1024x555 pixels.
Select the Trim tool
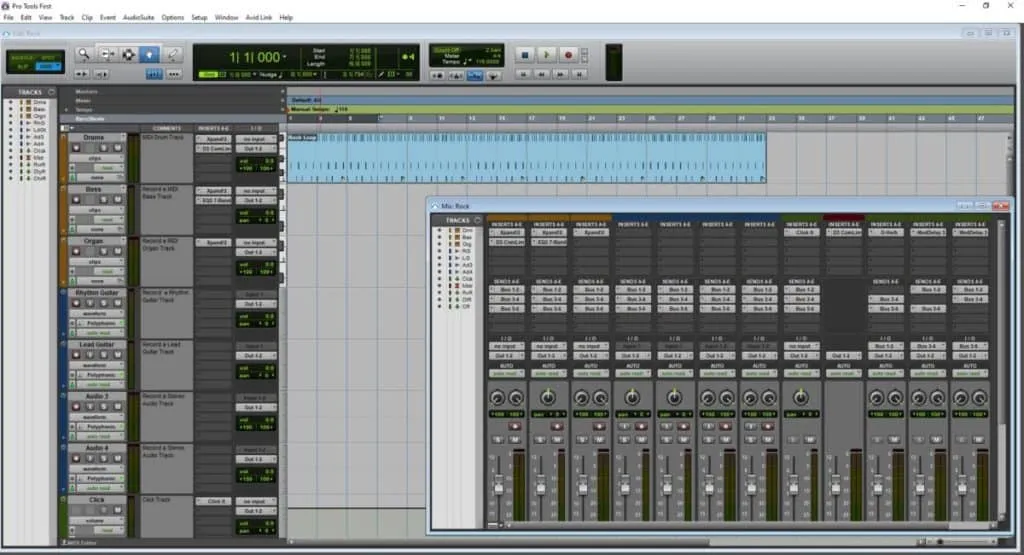pyautogui.click(x=107, y=55)
